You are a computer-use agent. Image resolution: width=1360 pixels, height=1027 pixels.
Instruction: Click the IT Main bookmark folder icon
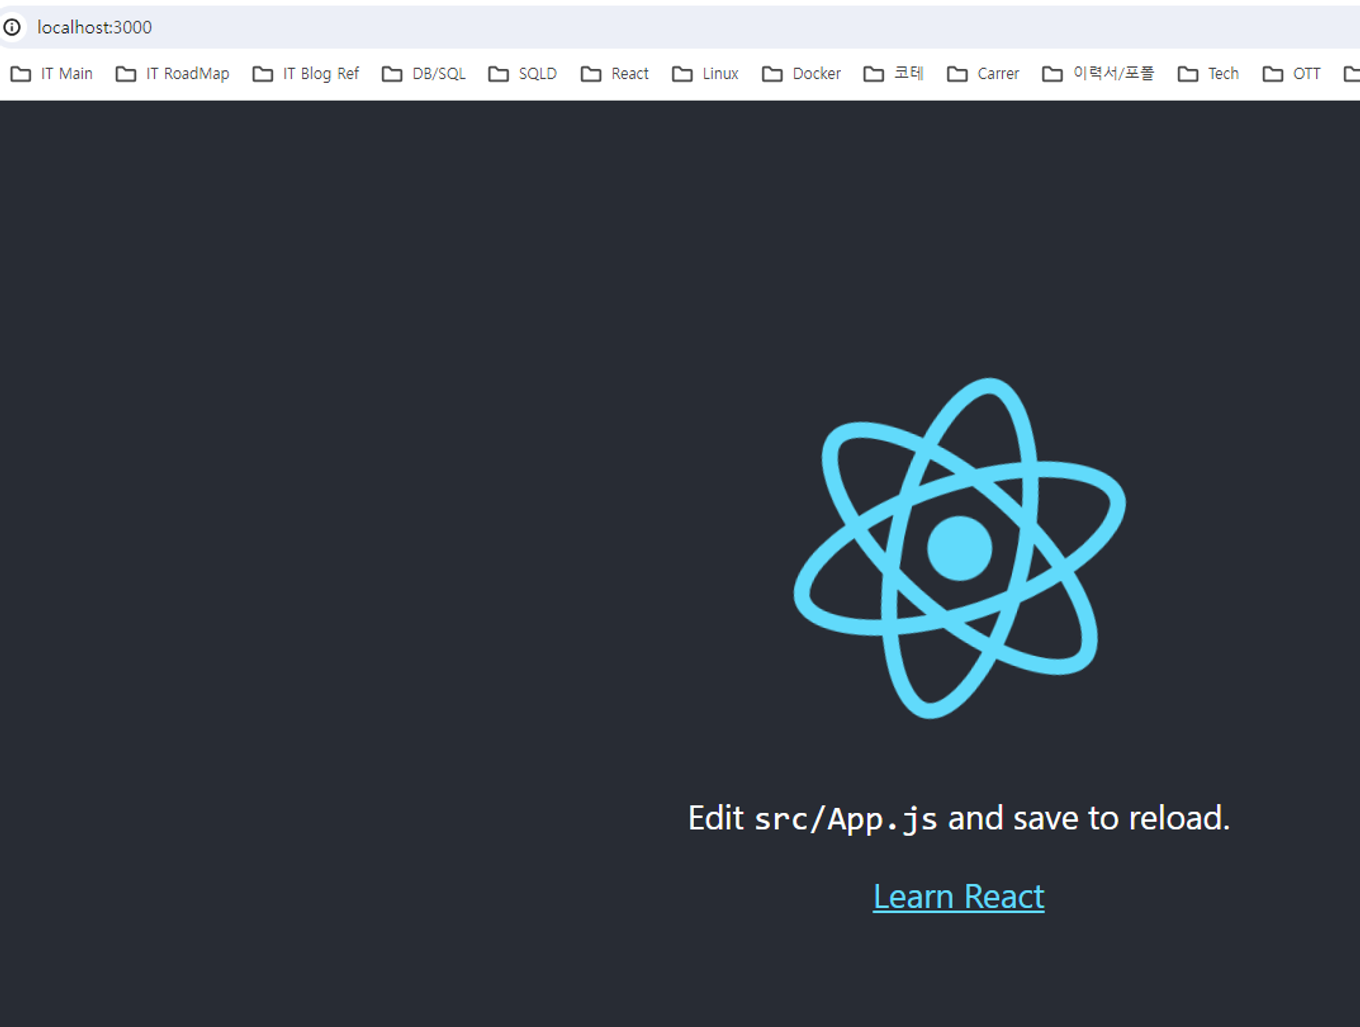click(20, 73)
